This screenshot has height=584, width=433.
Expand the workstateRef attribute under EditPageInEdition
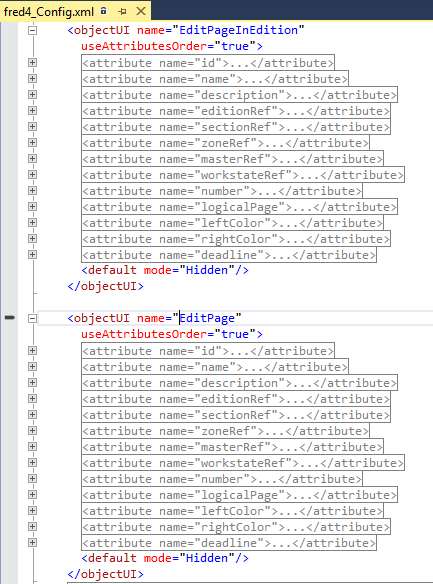(x=32, y=175)
